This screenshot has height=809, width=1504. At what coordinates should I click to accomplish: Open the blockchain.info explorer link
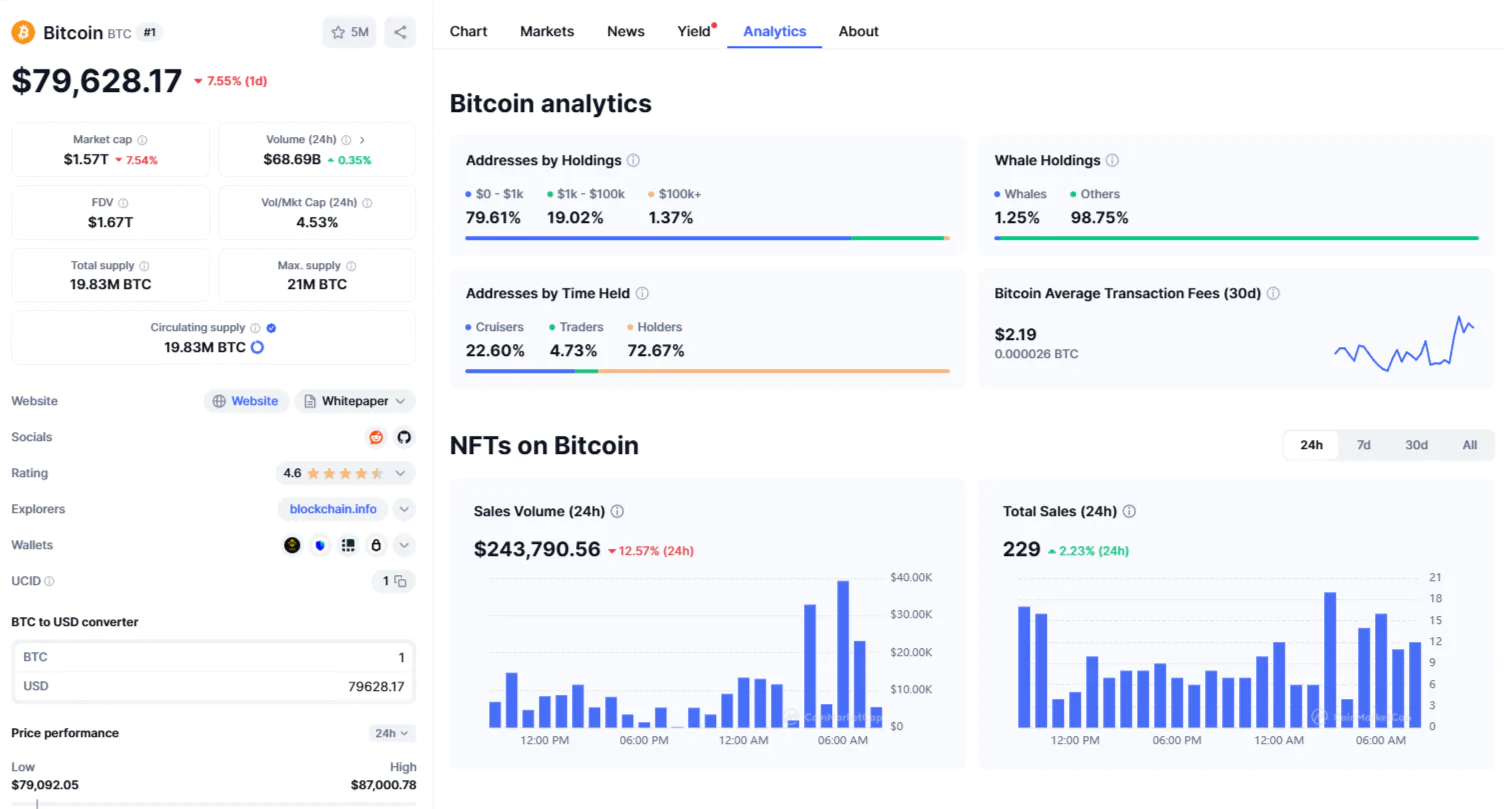coord(333,509)
